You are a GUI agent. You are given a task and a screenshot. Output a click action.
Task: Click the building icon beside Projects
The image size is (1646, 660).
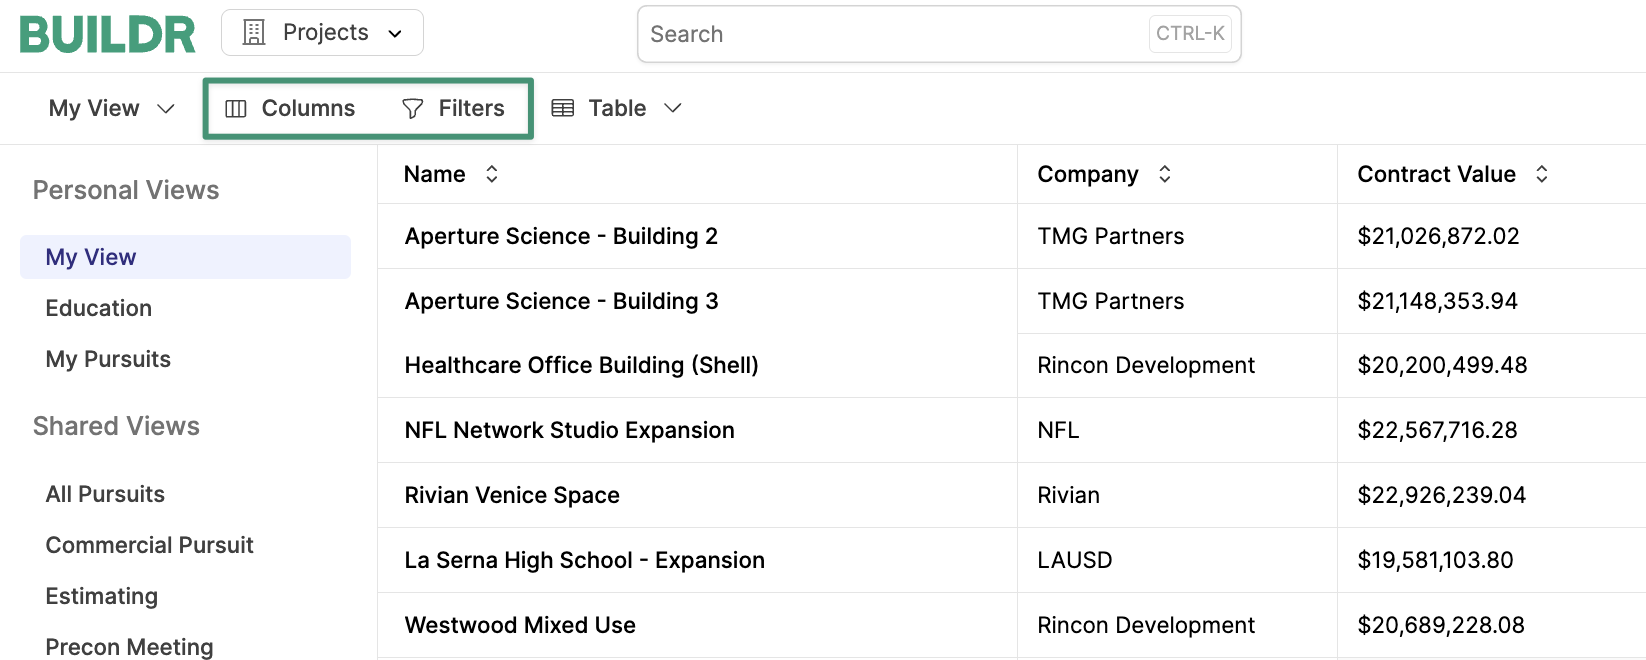point(254,33)
